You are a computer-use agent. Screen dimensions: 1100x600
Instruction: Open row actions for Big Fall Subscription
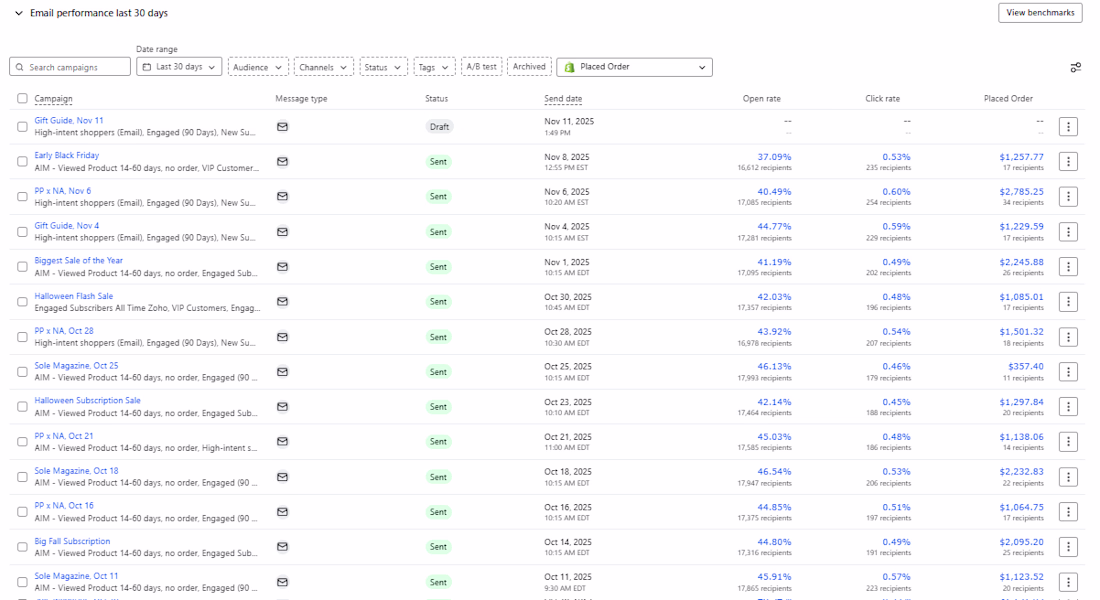[x=1068, y=547]
